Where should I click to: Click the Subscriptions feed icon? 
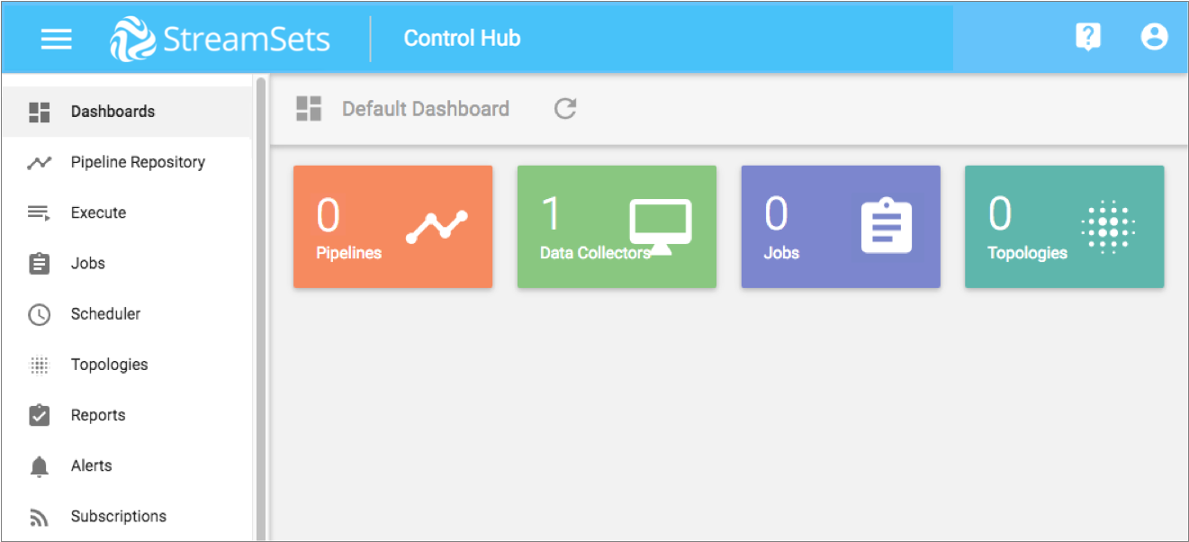point(39,517)
